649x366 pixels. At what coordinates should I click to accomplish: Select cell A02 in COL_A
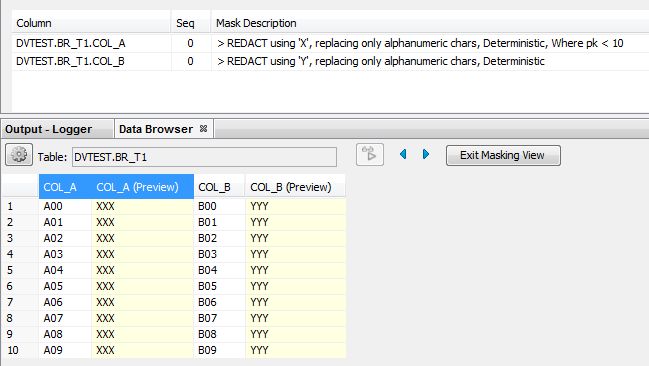[65, 238]
